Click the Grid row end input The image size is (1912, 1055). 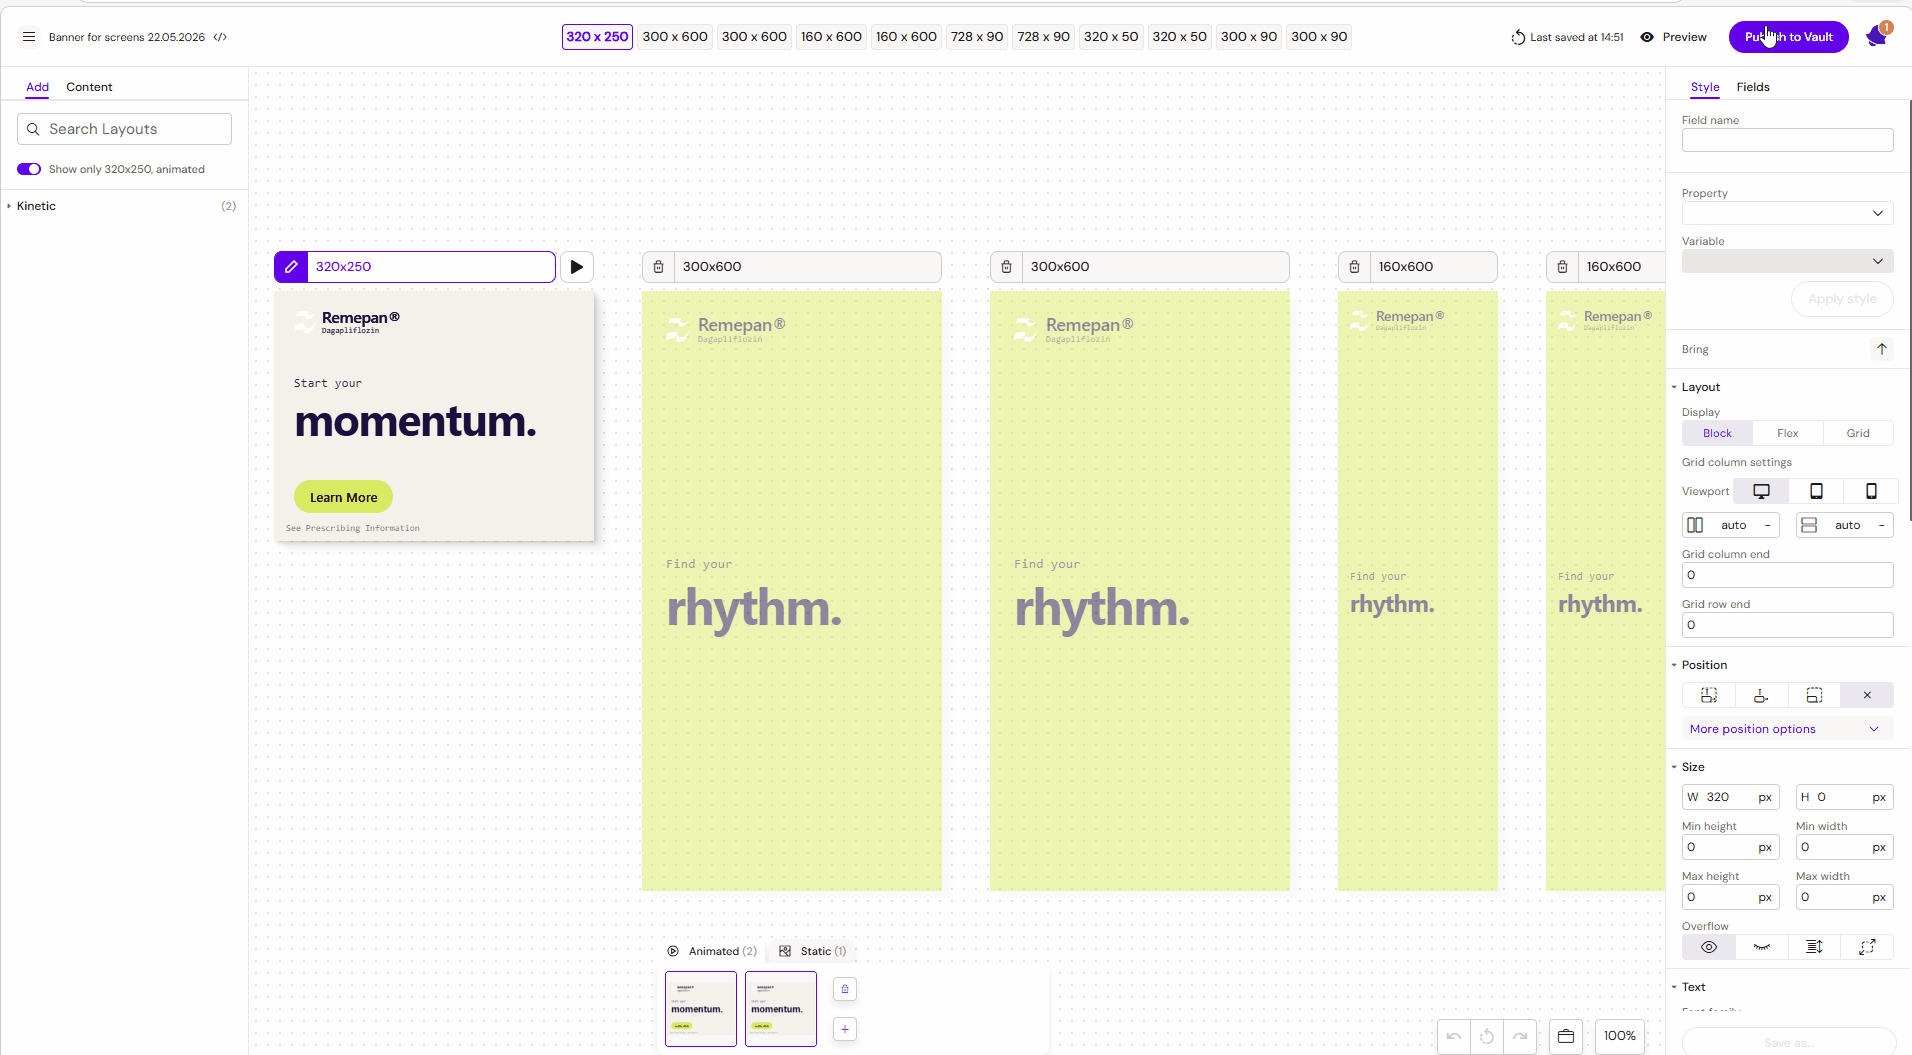(1787, 625)
